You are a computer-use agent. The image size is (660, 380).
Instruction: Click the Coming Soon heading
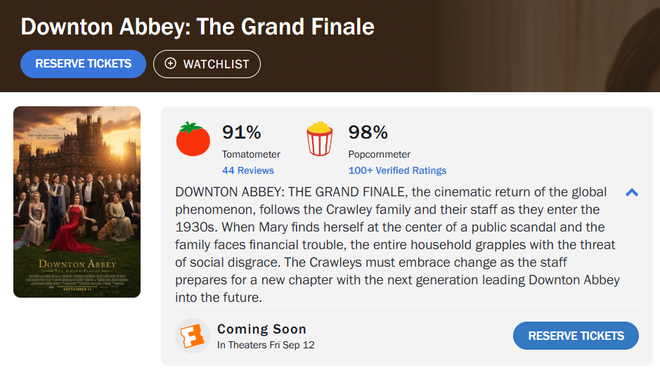click(261, 329)
